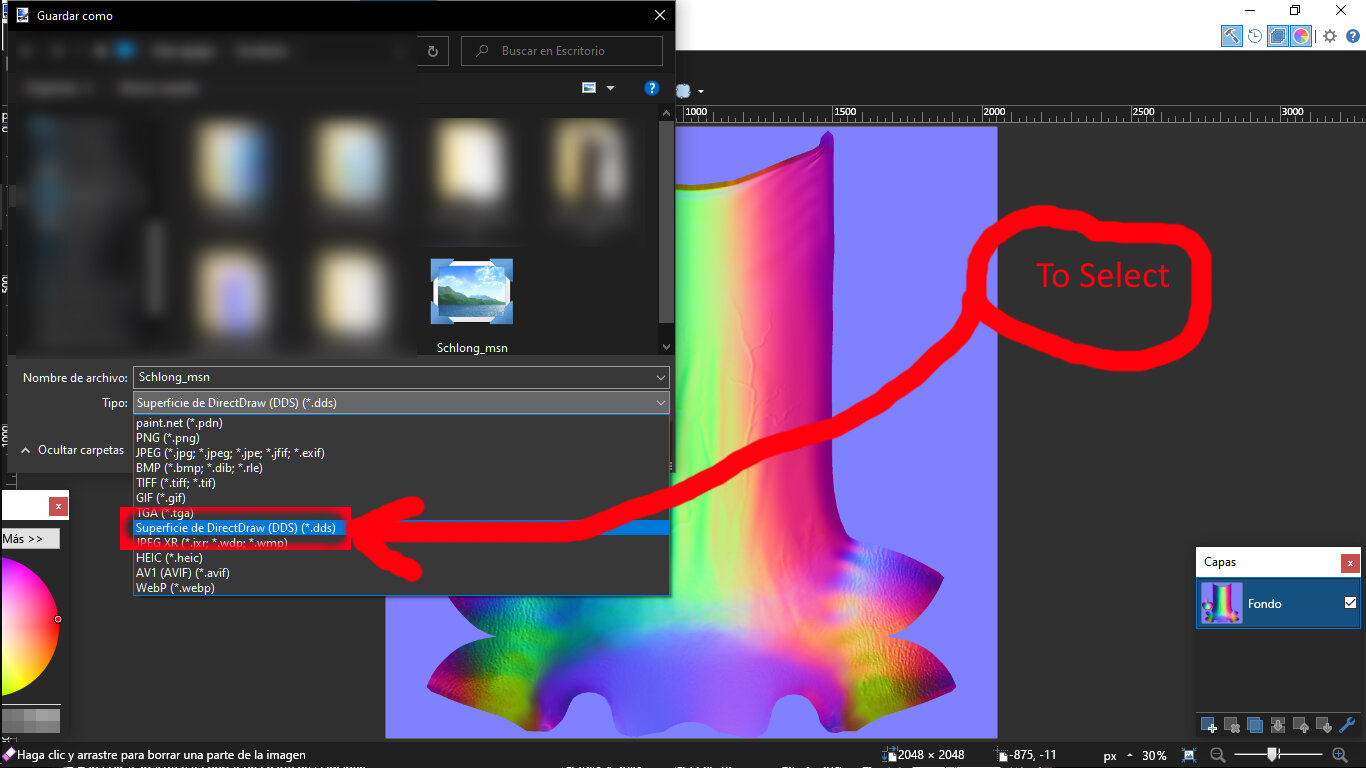Zoom out with the minus magnifier
Viewport: 1366px width, 768px height.
click(x=1217, y=755)
